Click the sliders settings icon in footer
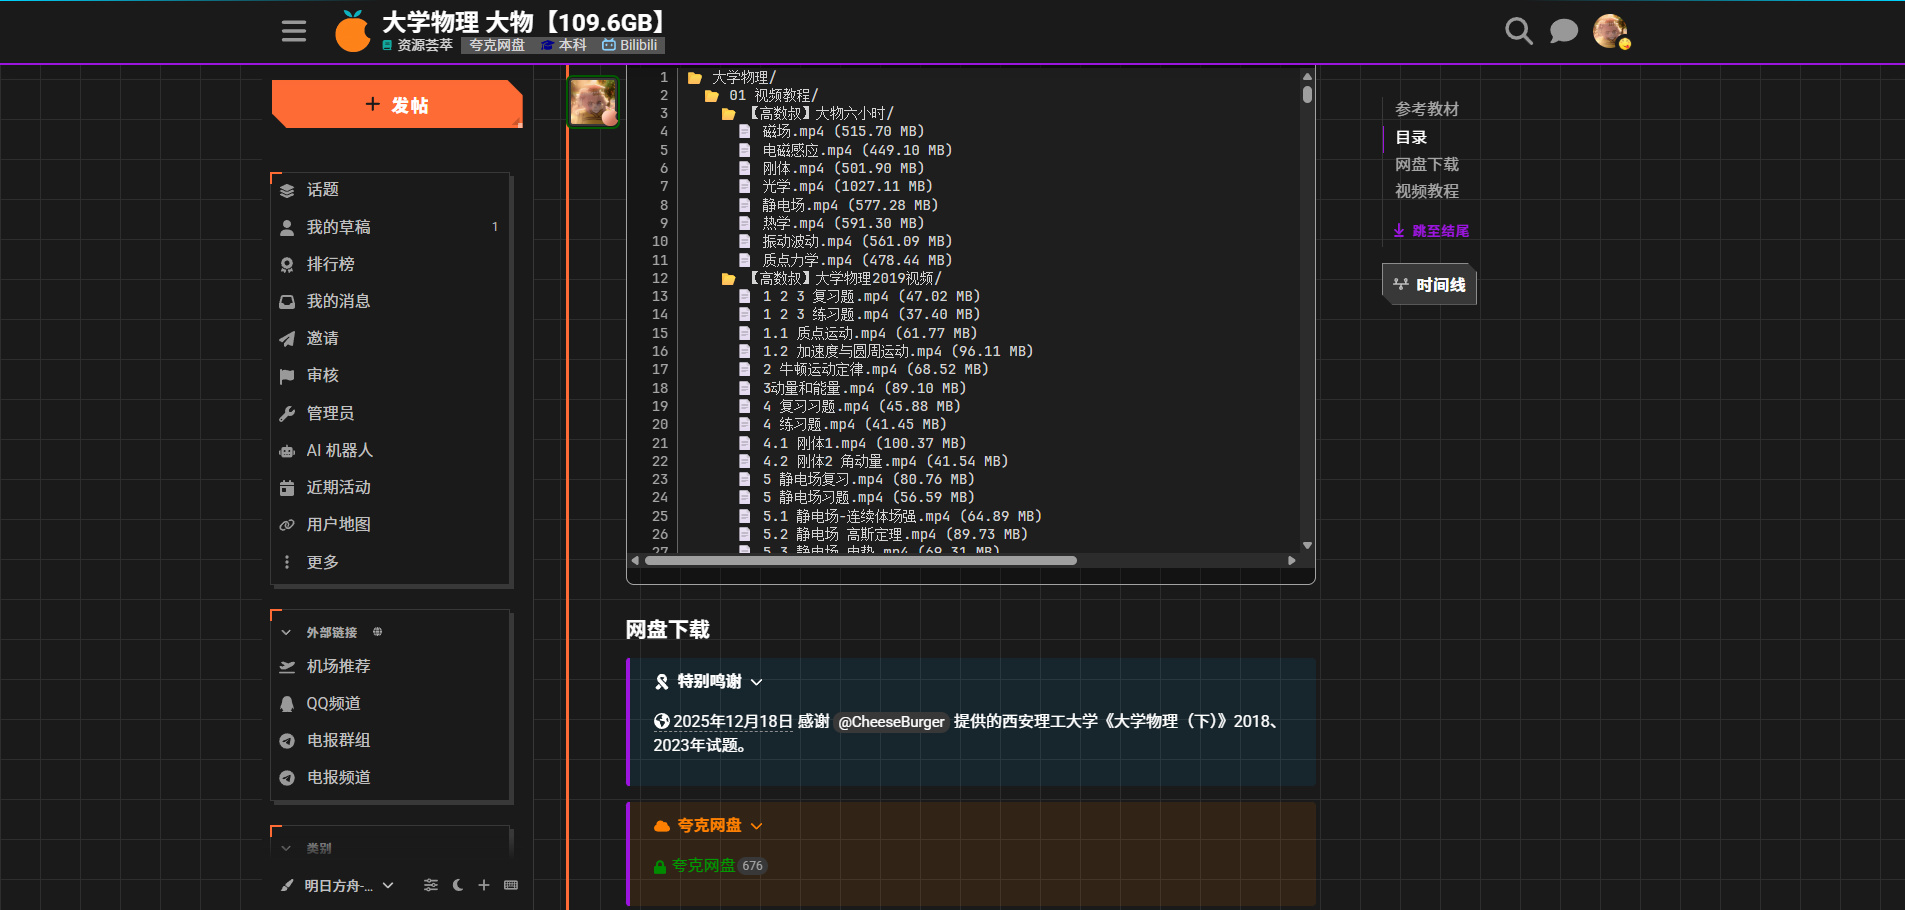 pyautogui.click(x=431, y=885)
